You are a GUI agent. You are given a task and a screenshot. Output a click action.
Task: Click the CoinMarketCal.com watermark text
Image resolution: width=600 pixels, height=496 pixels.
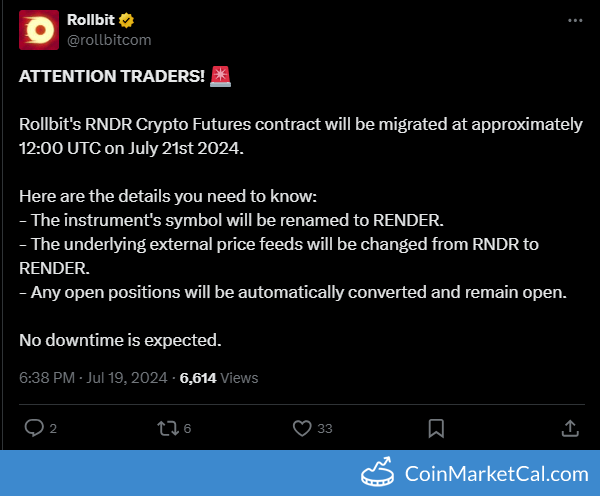tap(496, 473)
